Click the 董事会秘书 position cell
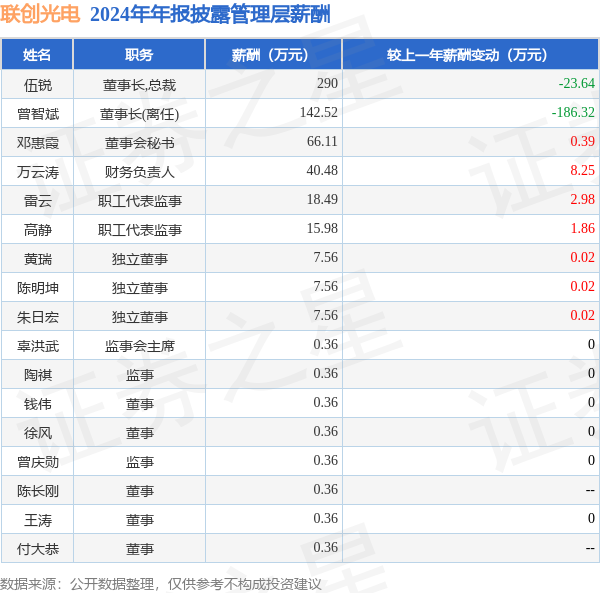 139,143
